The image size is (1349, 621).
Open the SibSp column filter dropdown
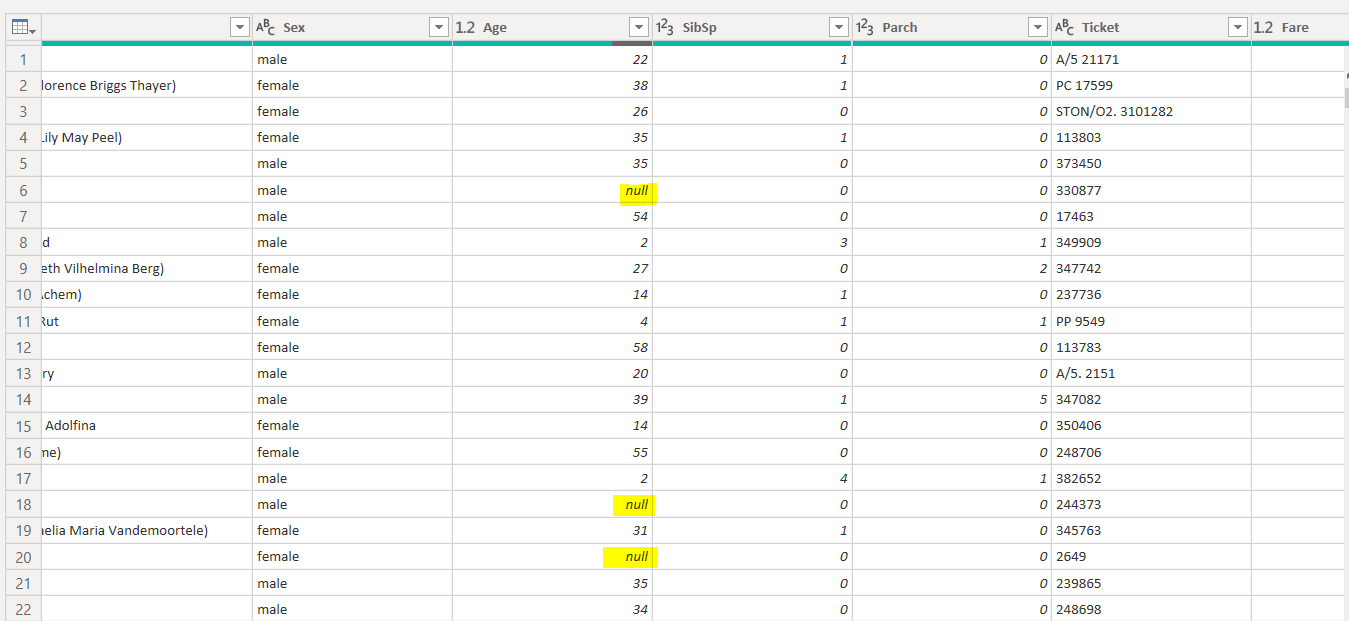(838, 27)
